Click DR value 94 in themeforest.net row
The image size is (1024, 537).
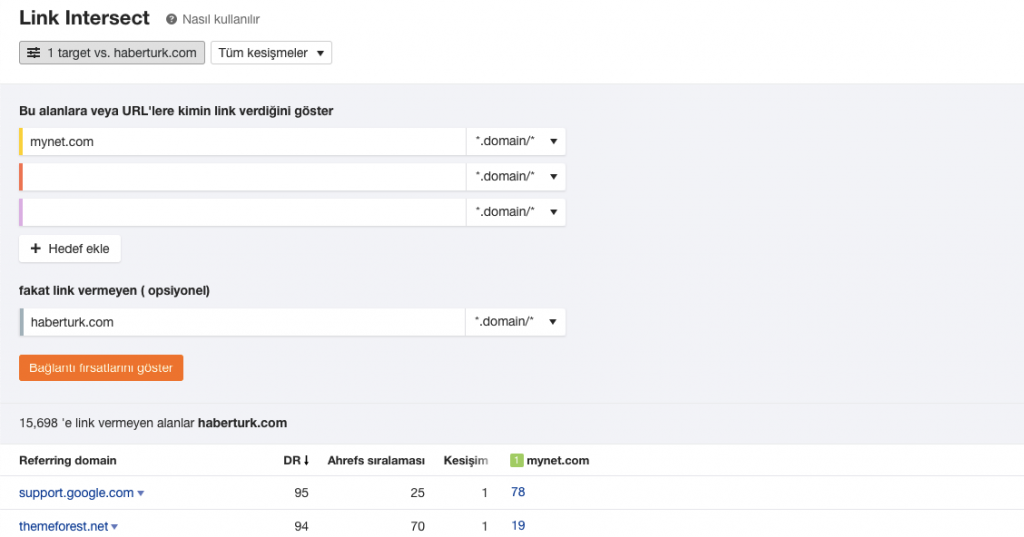pyautogui.click(x=301, y=526)
